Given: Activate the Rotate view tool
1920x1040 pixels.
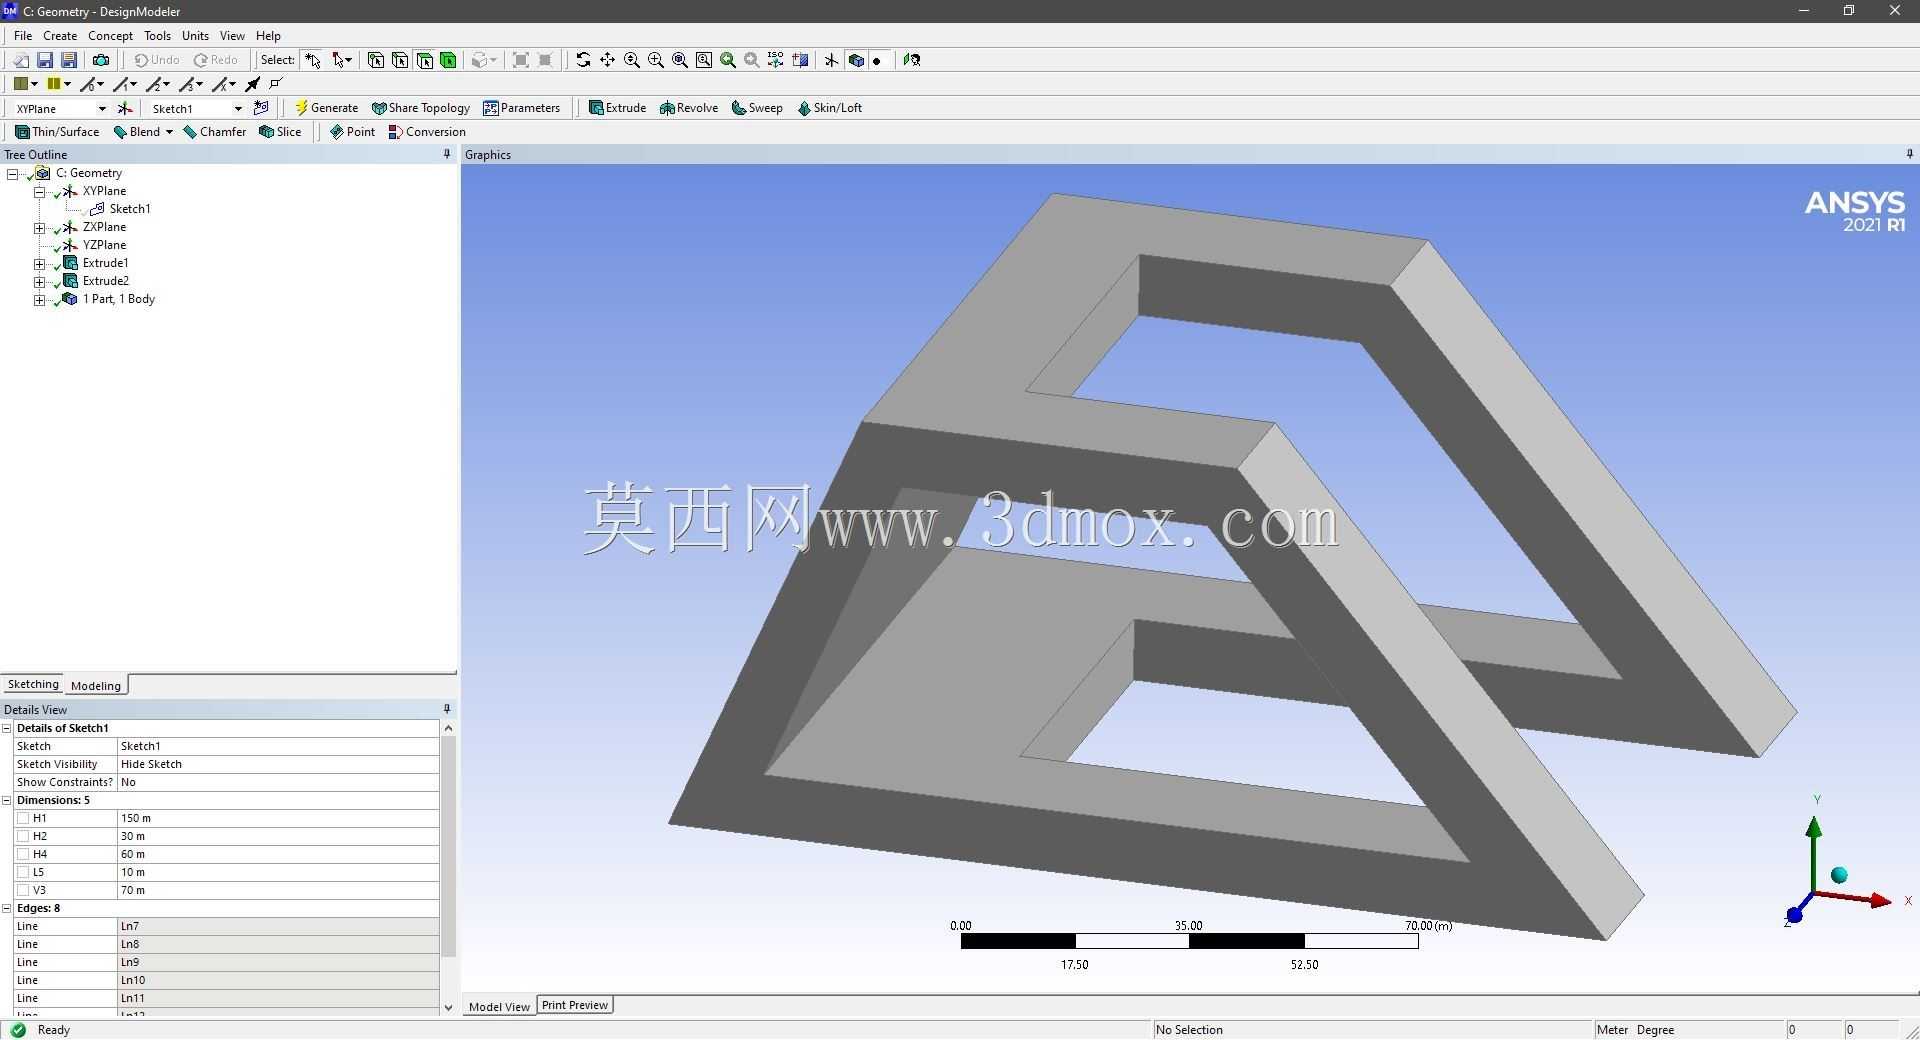Looking at the screenshot, I should coord(583,60).
